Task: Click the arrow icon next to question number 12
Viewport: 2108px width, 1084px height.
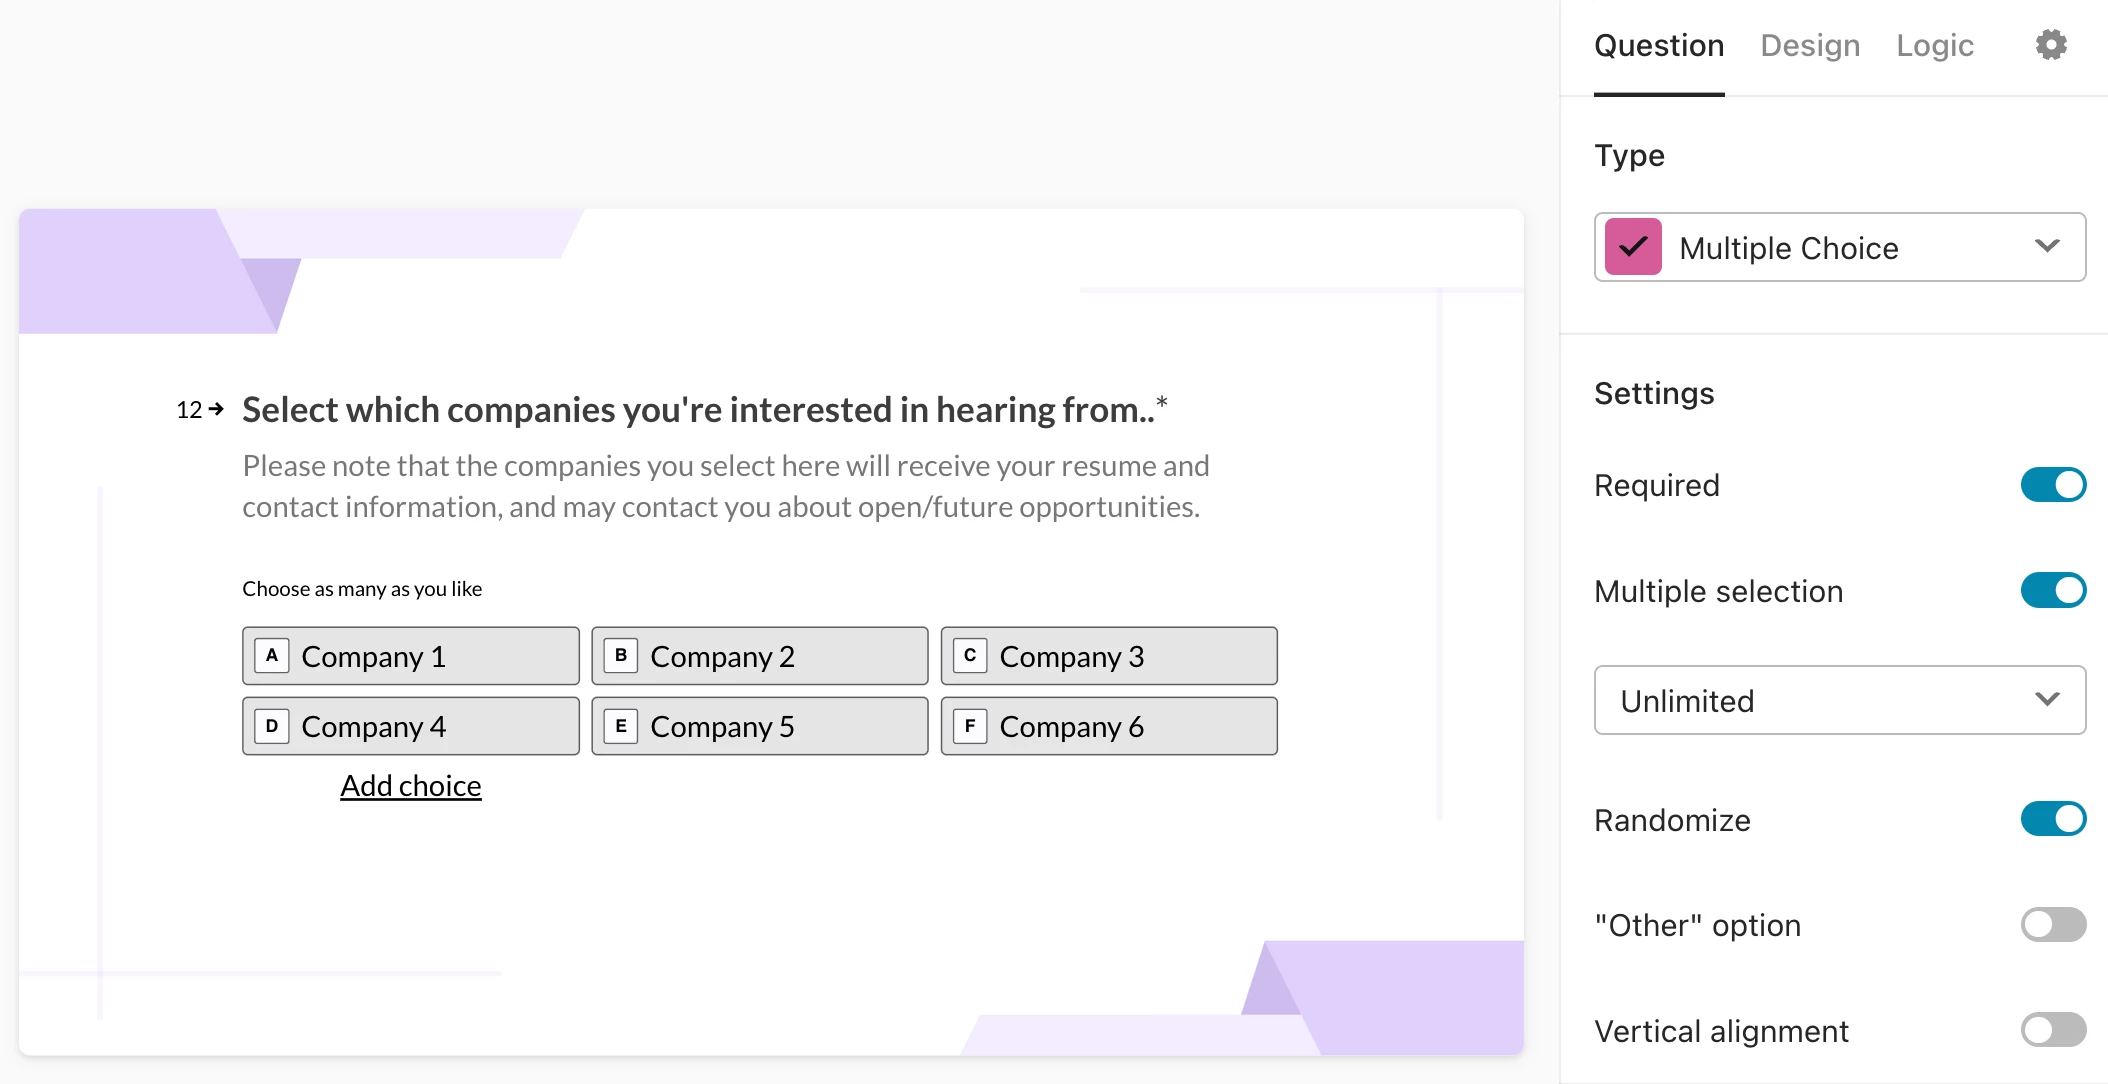Action: (x=216, y=409)
